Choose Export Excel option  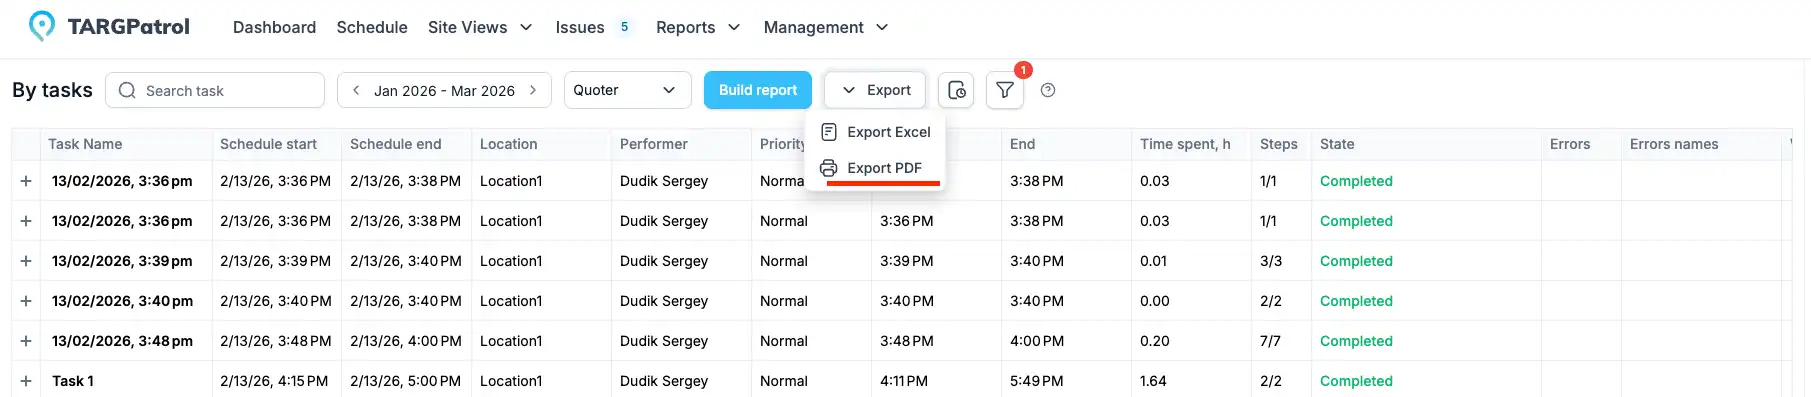[876, 132]
